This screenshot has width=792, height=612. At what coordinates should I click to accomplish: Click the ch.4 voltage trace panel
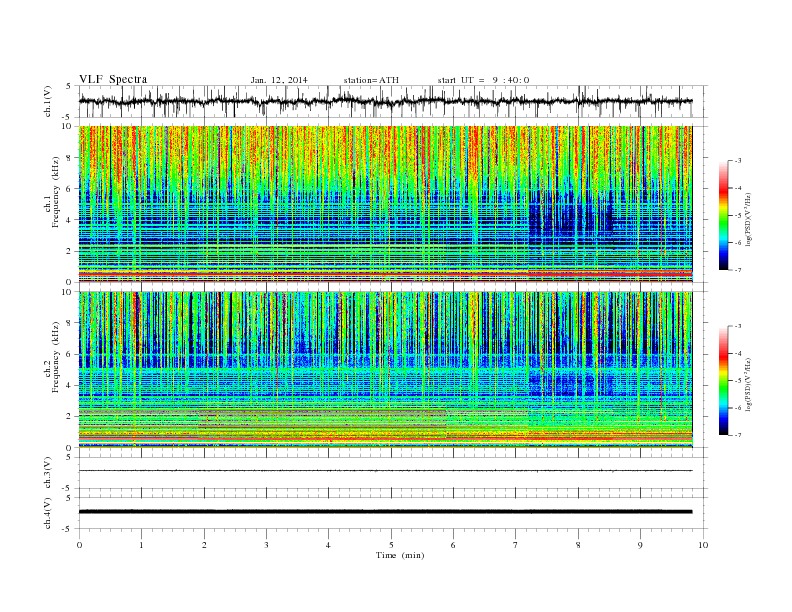pyautogui.click(x=392, y=513)
